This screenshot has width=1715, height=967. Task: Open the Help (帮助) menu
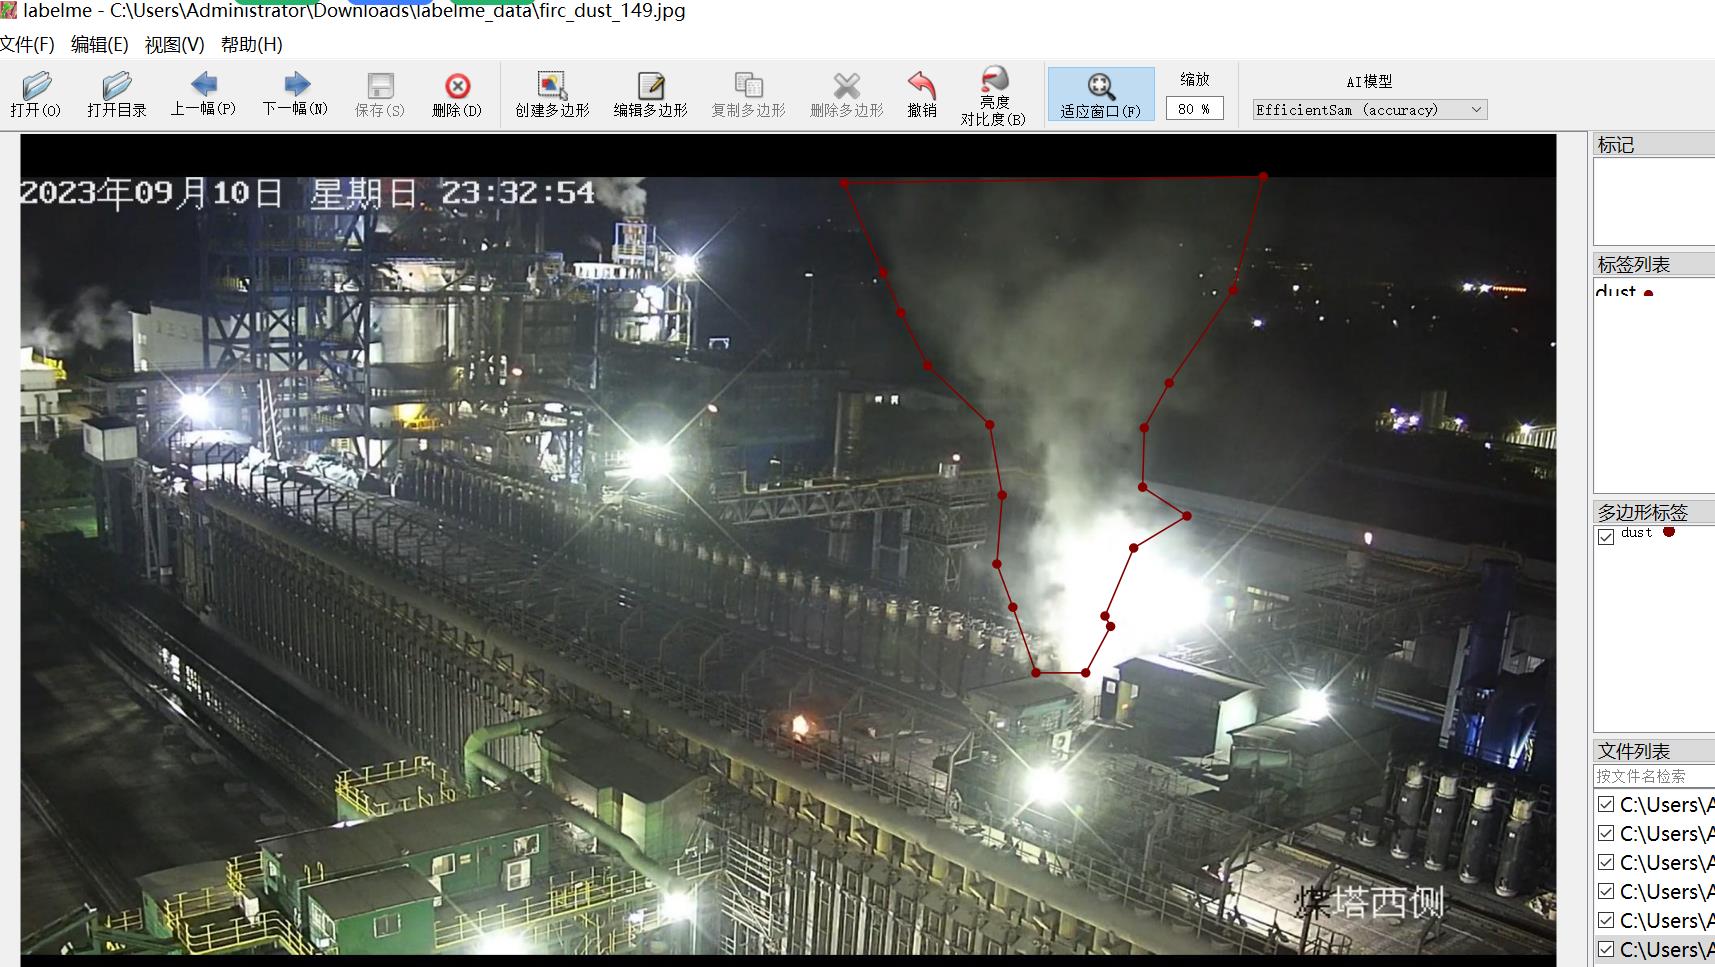(x=251, y=45)
